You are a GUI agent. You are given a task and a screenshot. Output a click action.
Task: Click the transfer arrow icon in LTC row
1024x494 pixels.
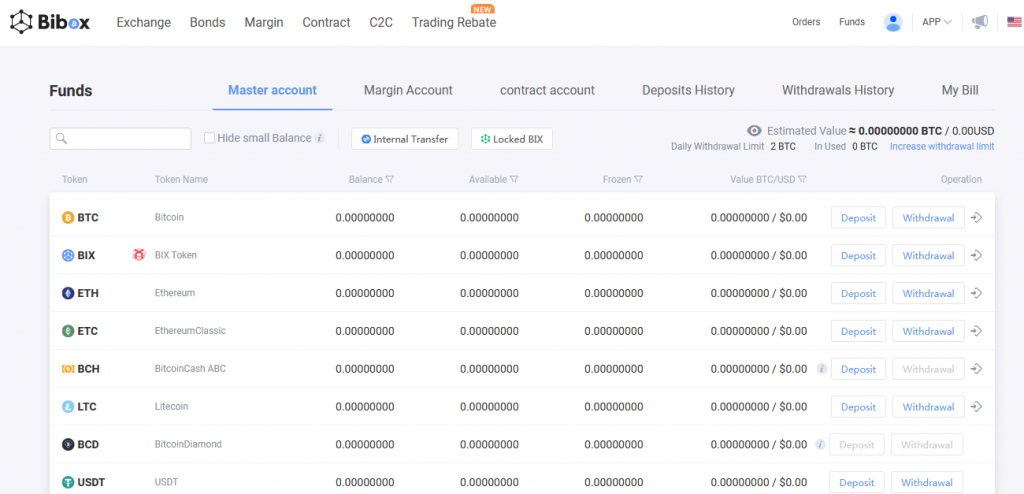976,407
